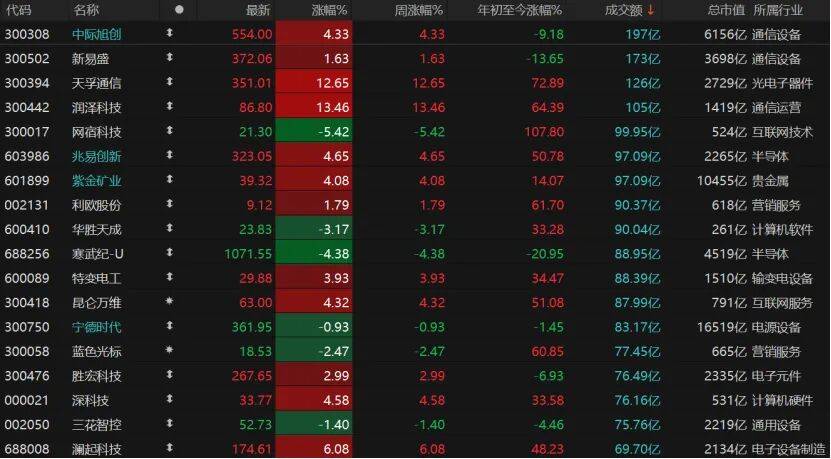Sort by 涨幅% column header
This screenshot has height=459, width=831.
[329, 10]
